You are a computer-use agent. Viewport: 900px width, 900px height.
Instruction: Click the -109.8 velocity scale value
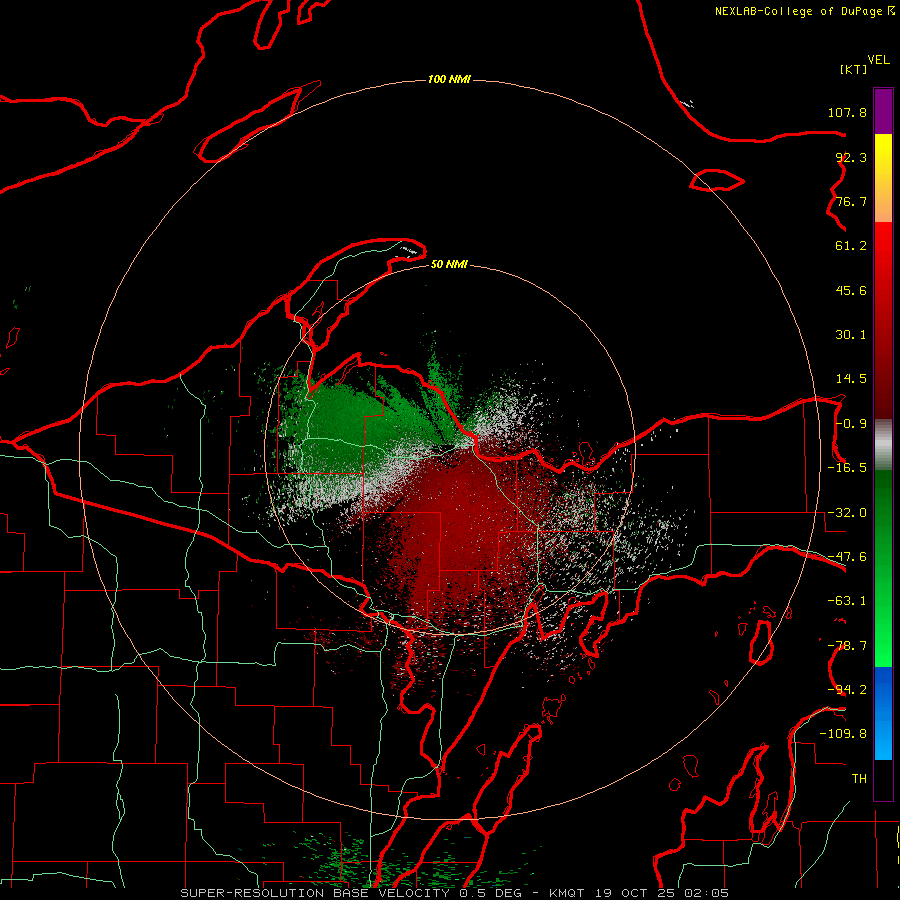(x=843, y=734)
